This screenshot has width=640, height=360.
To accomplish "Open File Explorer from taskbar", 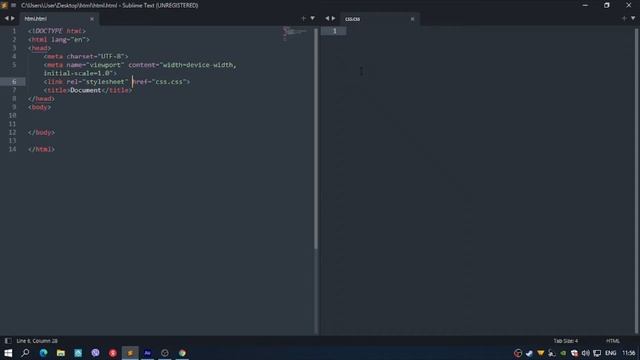I will (x=61, y=353).
